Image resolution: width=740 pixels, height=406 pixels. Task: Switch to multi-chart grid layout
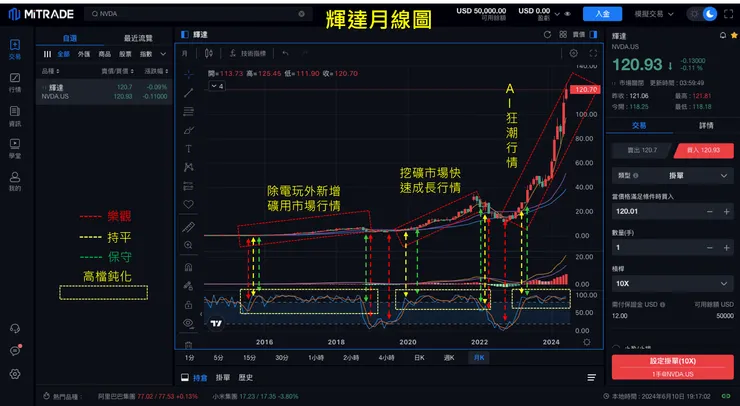[563, 34]
